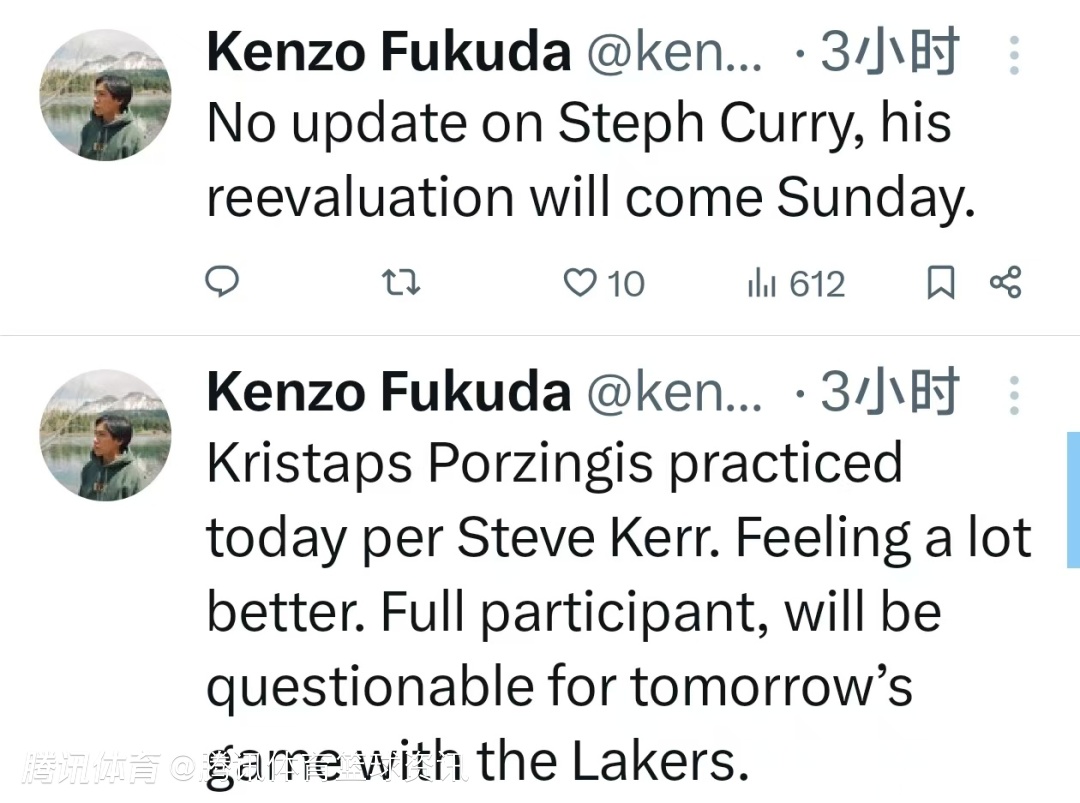
Task: Bookmark the Steph Curry tweet
Action: [940, 284]
